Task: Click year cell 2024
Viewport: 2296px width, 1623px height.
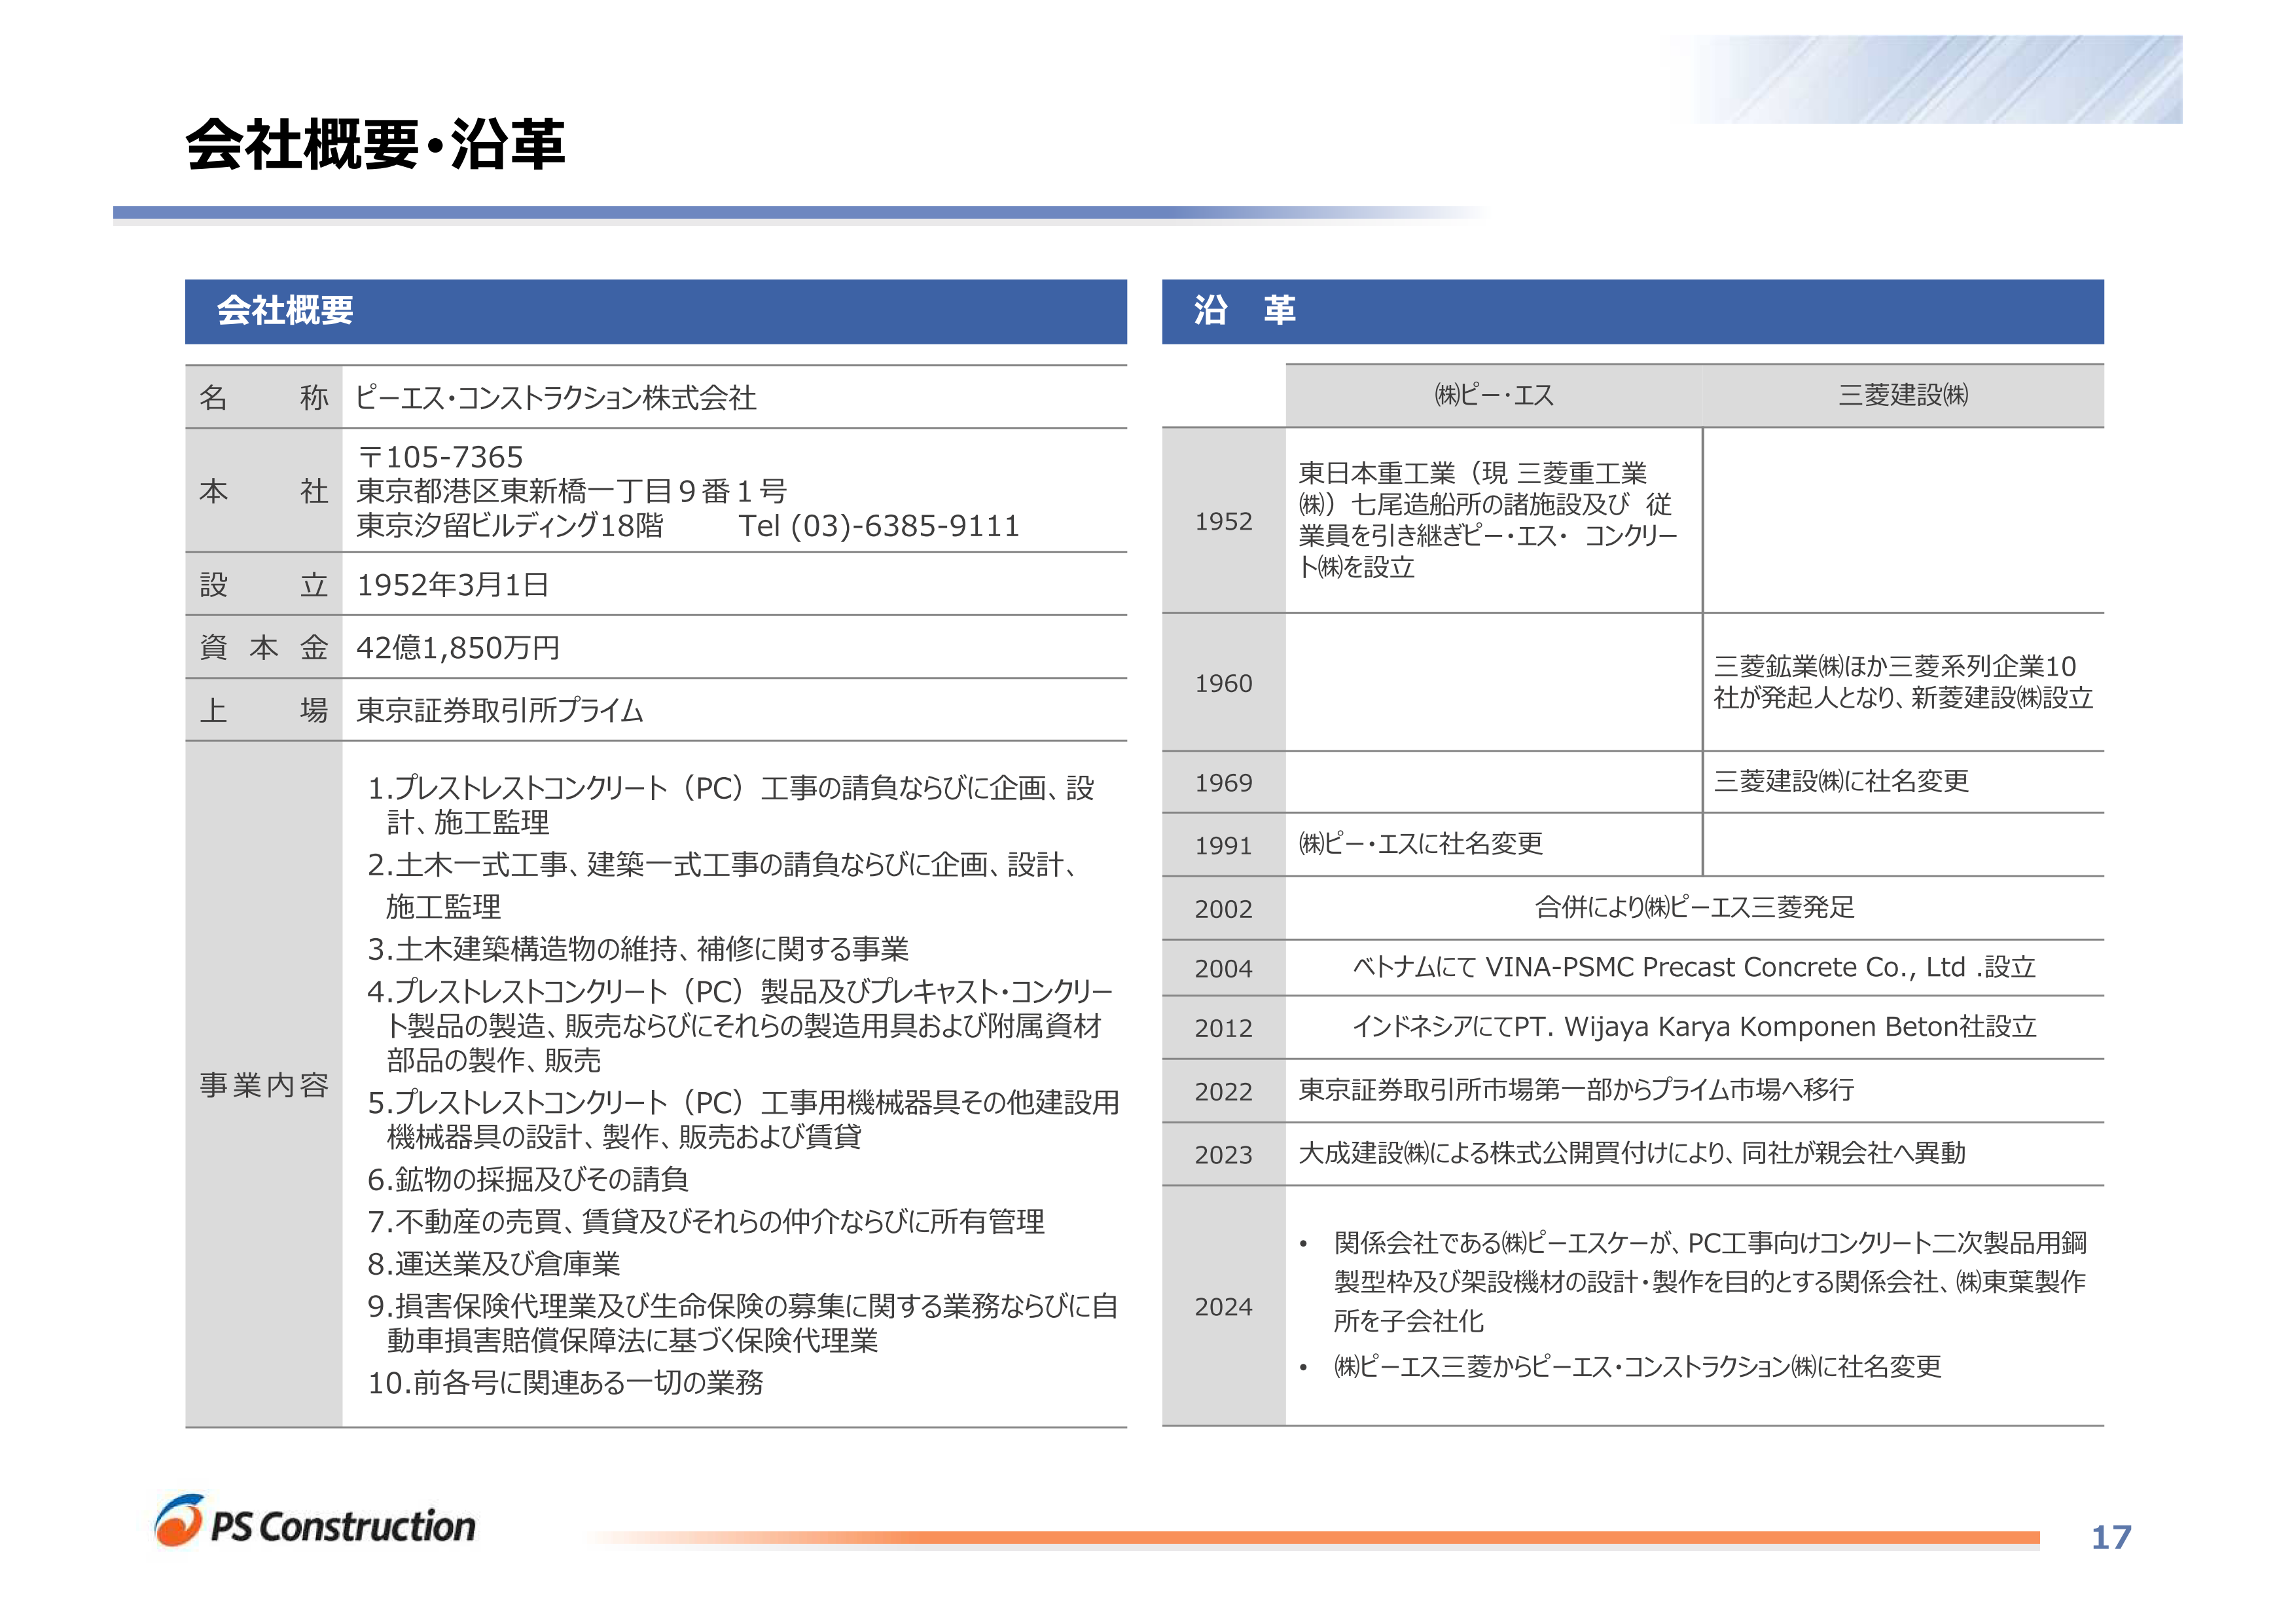Action: coord(1224,1307)
